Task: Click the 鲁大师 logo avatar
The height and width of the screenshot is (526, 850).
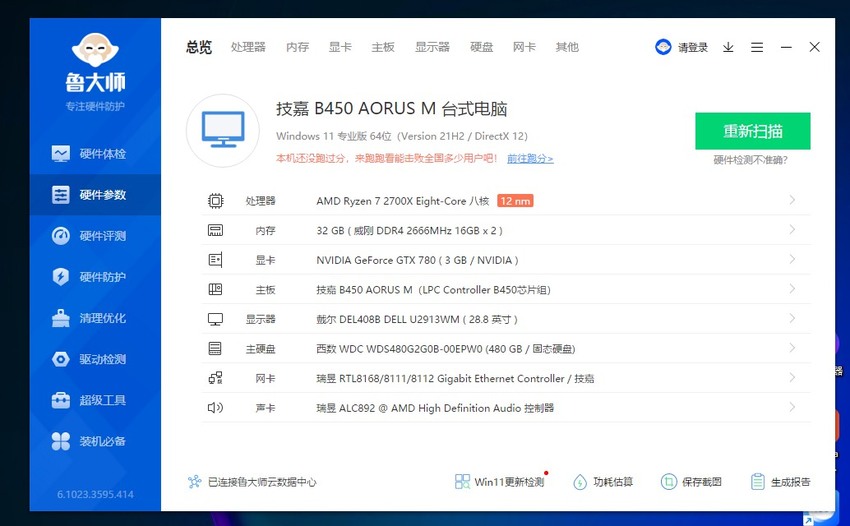Action: [95, 50]
